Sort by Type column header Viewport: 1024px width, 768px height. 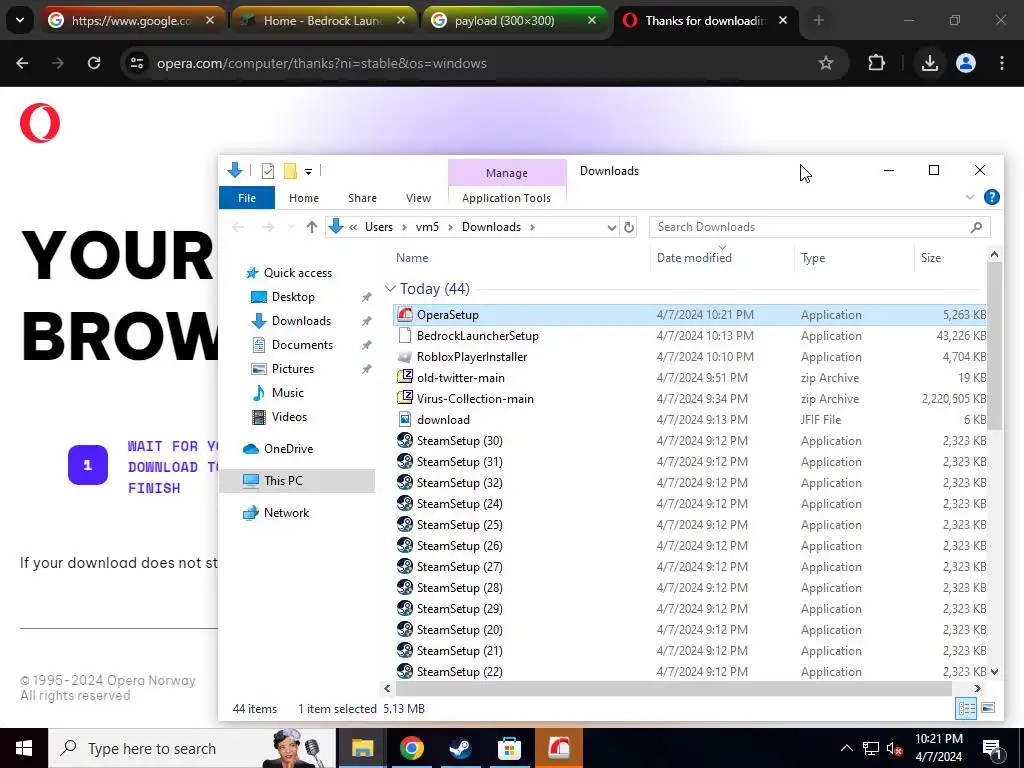854,258
